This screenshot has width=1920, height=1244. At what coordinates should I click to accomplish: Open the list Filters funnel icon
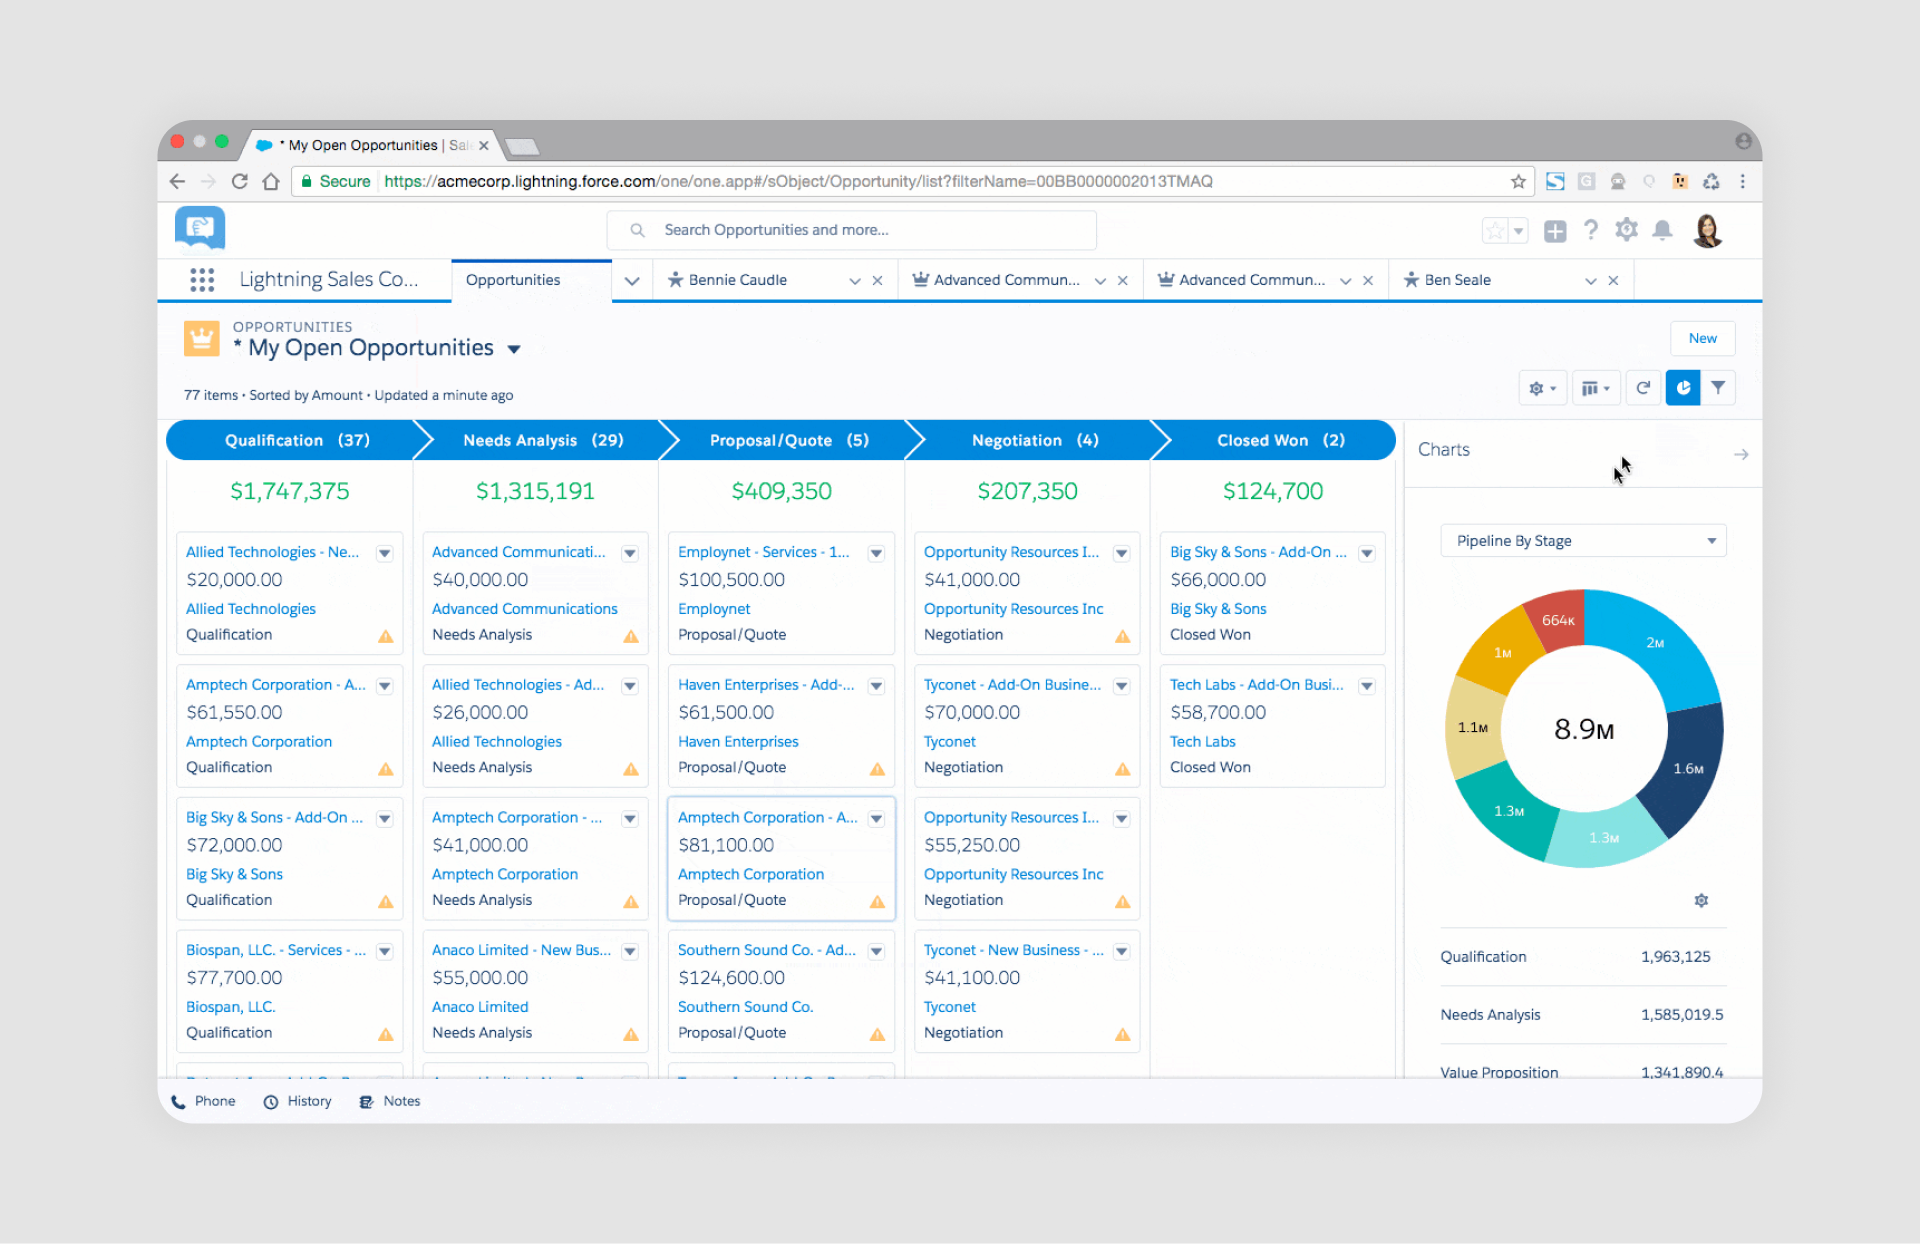1718,388
